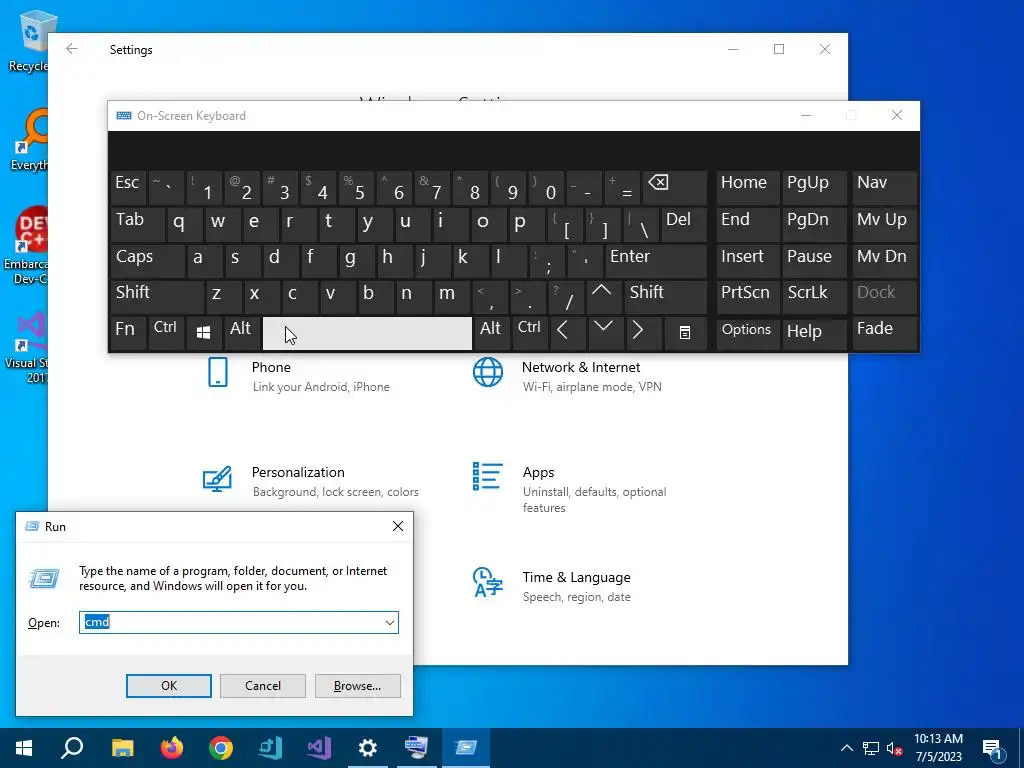Click the Help key on the keyboard
This screenshot has width=1024, height=768.
point(814,333)
